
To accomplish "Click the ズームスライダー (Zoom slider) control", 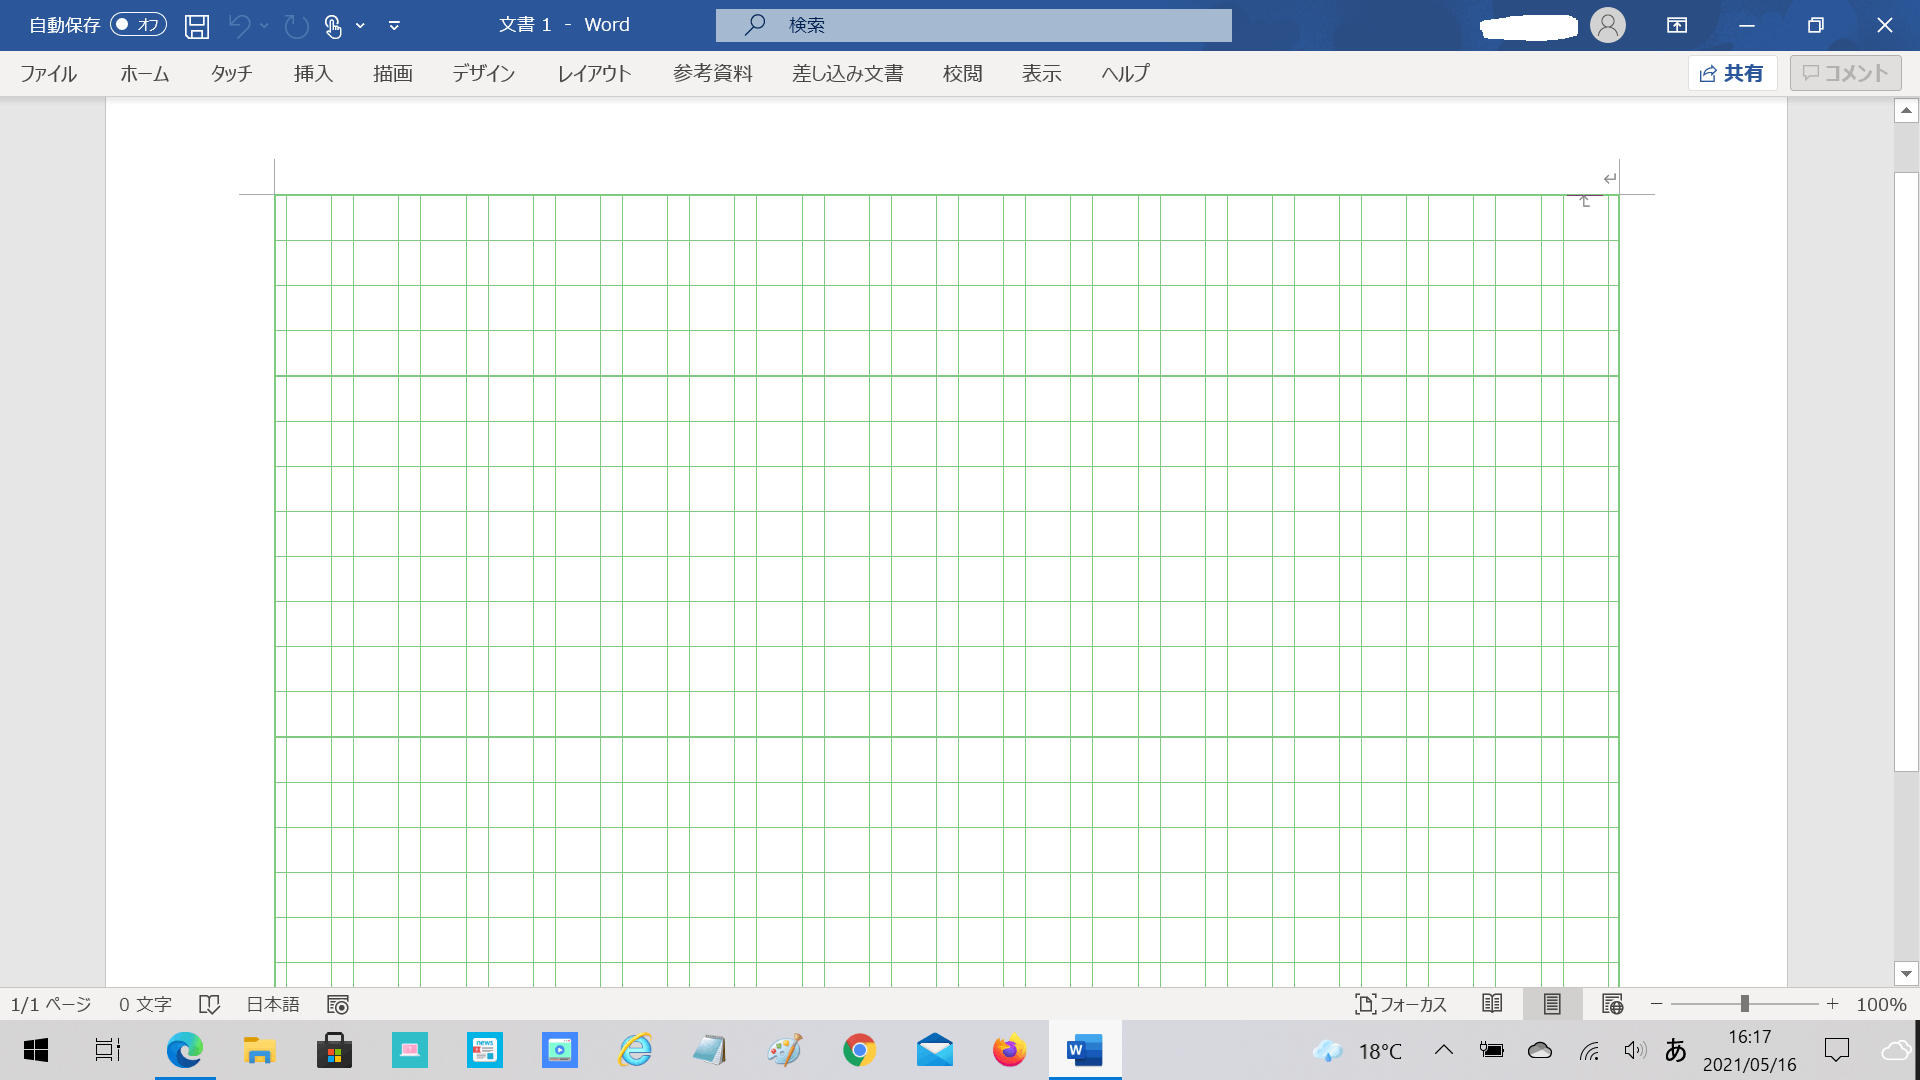I will pos(1743,1005).
